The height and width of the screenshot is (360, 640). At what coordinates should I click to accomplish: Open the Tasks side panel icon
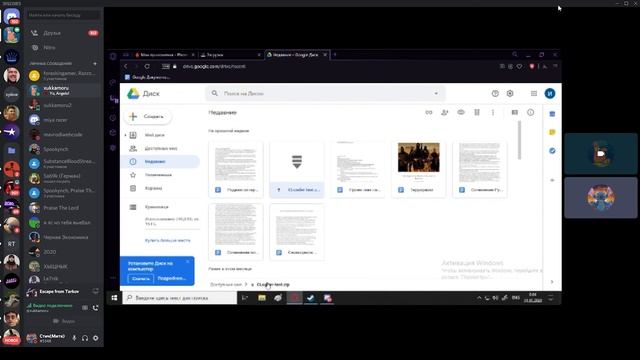[x=552, y=151]
